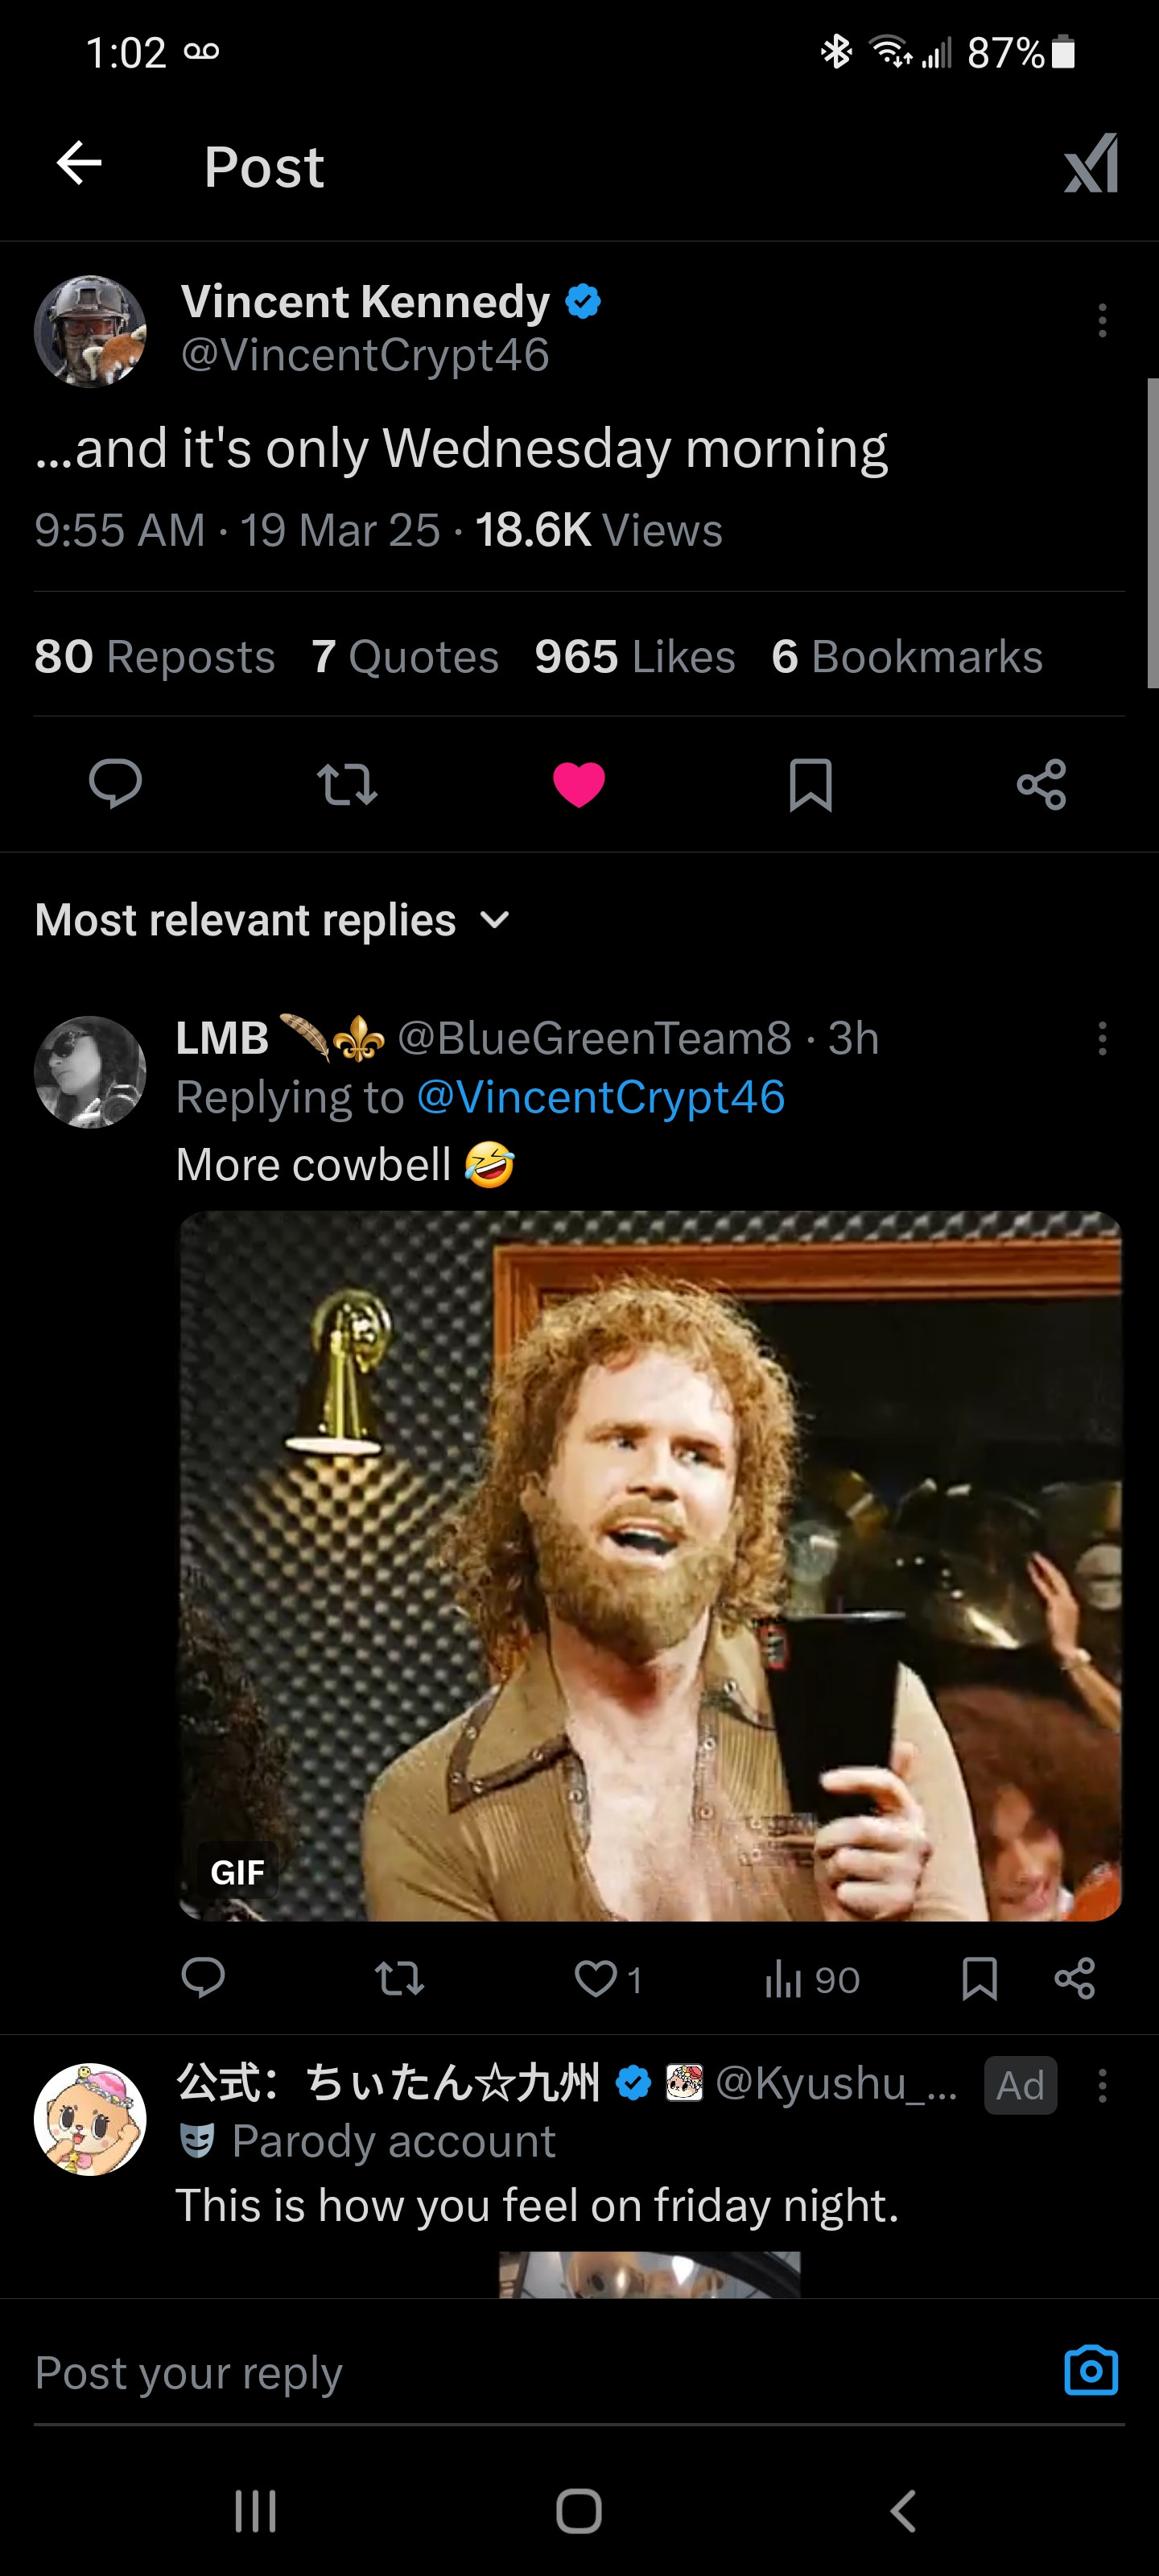Image resolution: width=1159 pixels, height=2576 pixels.
Task: Open more options on the Kyushu ad
Action: [1102, 2085]
